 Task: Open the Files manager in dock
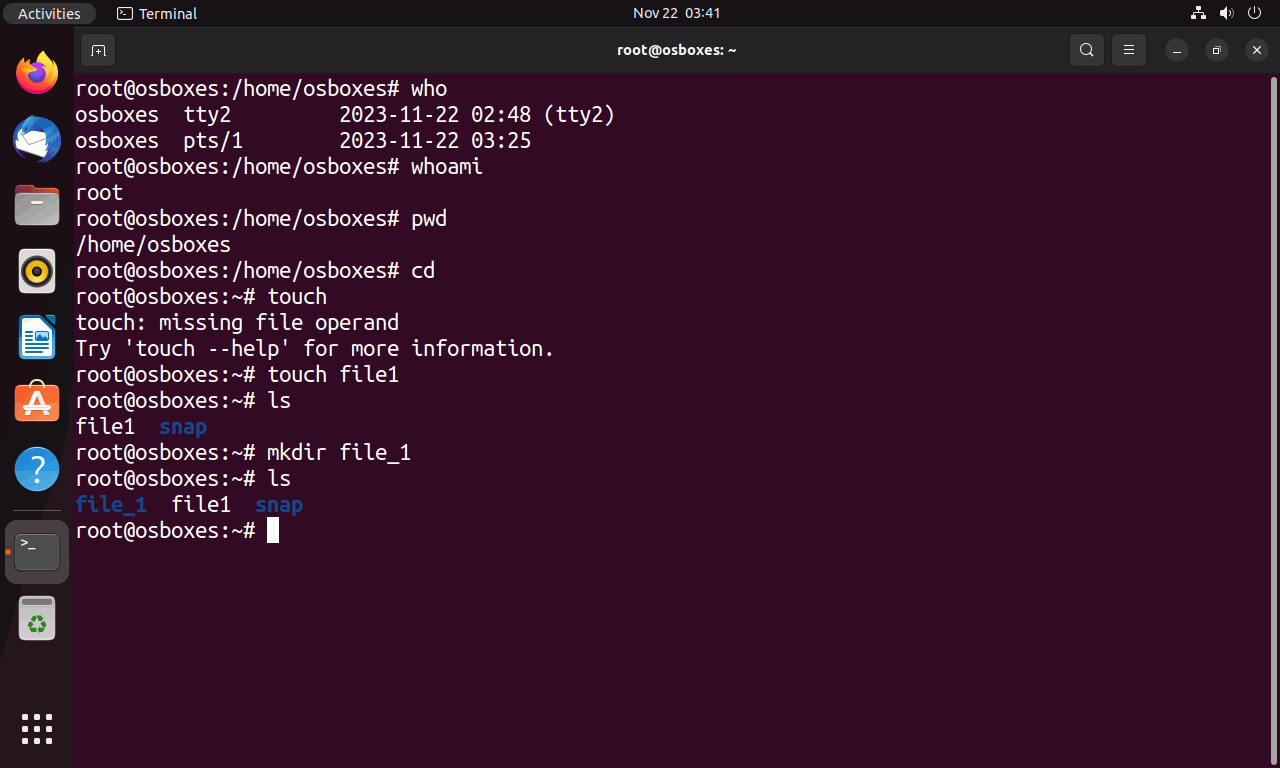coord(37,205)
